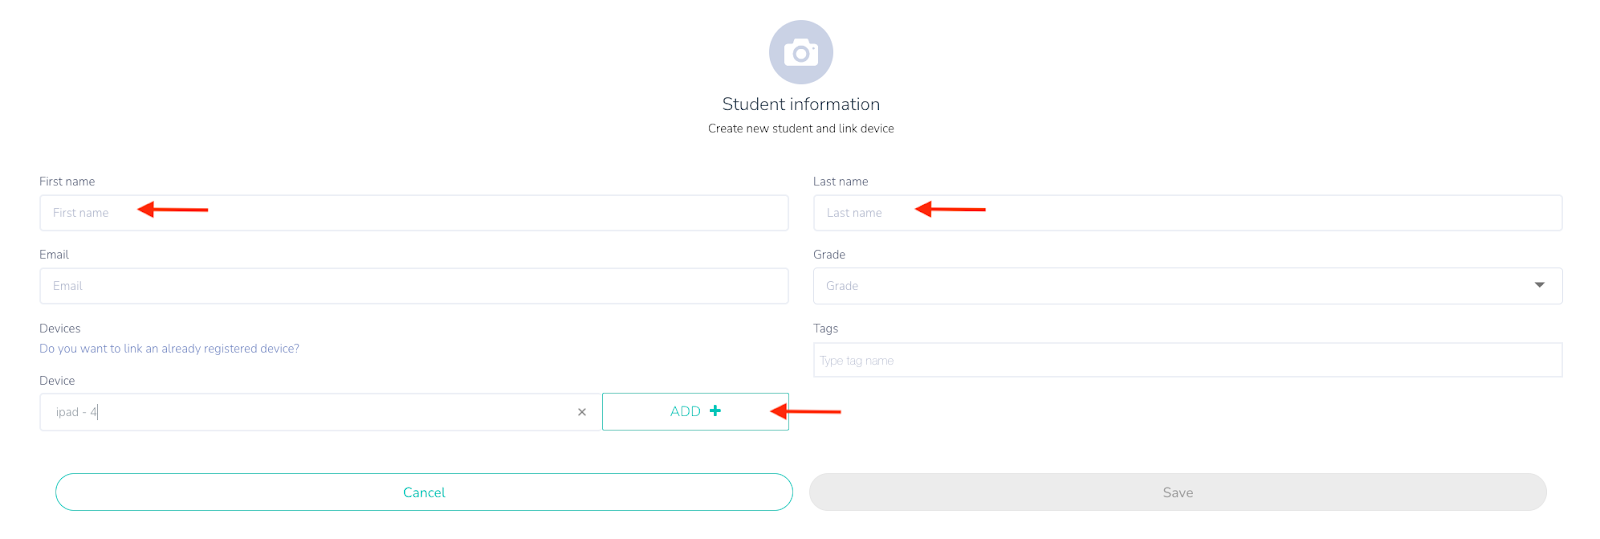This screenshot has width=1600, height=539.
Task: Upload a student photo via camera icon
Action: pyautogui.click(x=801, y=52)
